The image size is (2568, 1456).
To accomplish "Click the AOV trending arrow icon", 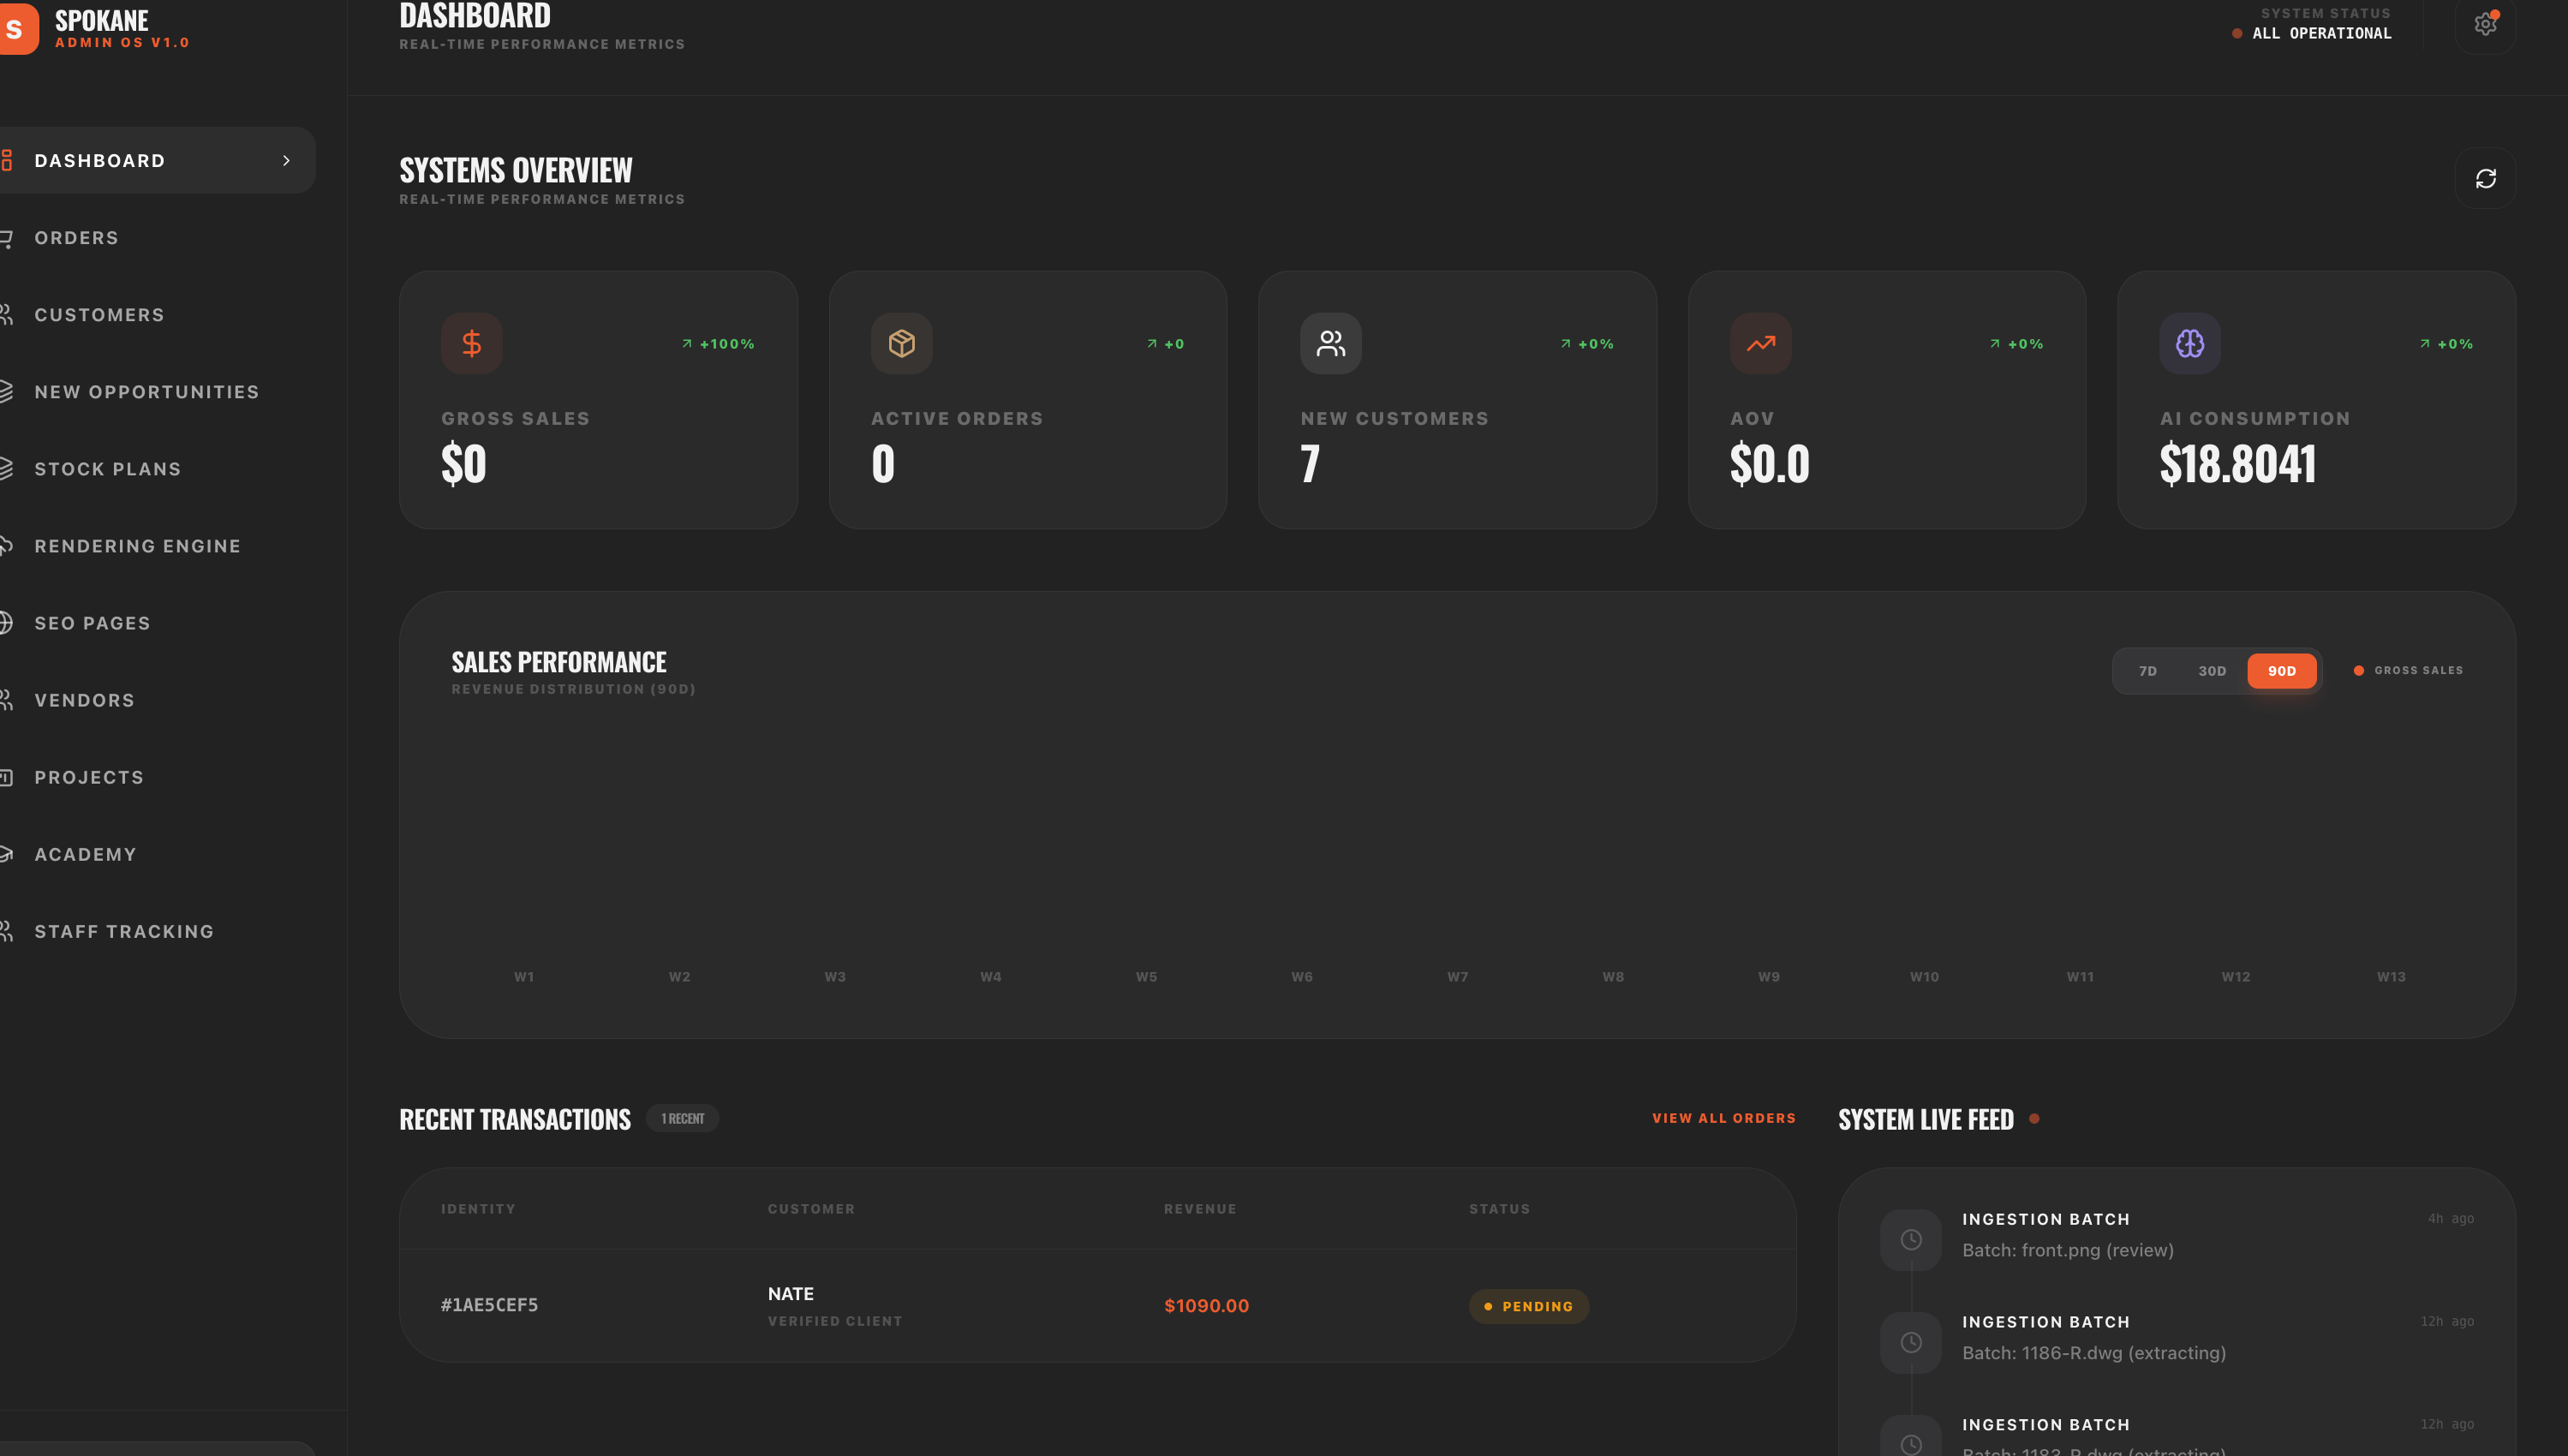I will [x=1760, y=343].
